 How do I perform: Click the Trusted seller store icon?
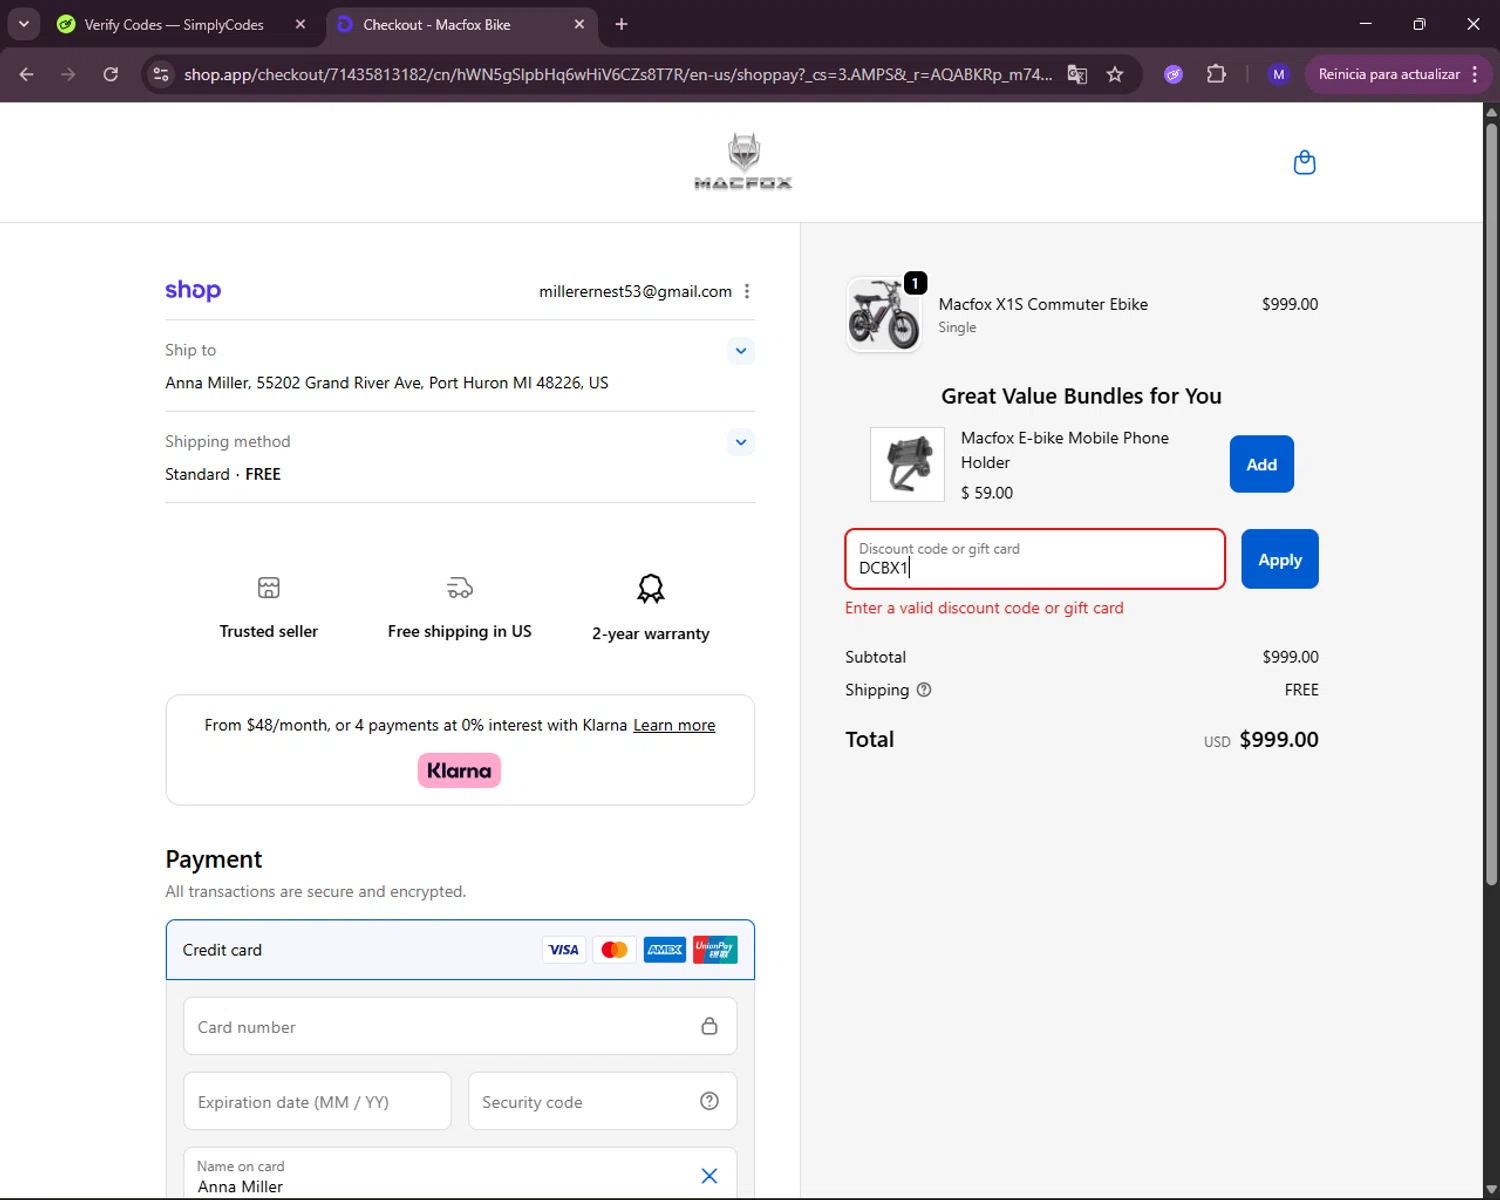coord(269,587)
